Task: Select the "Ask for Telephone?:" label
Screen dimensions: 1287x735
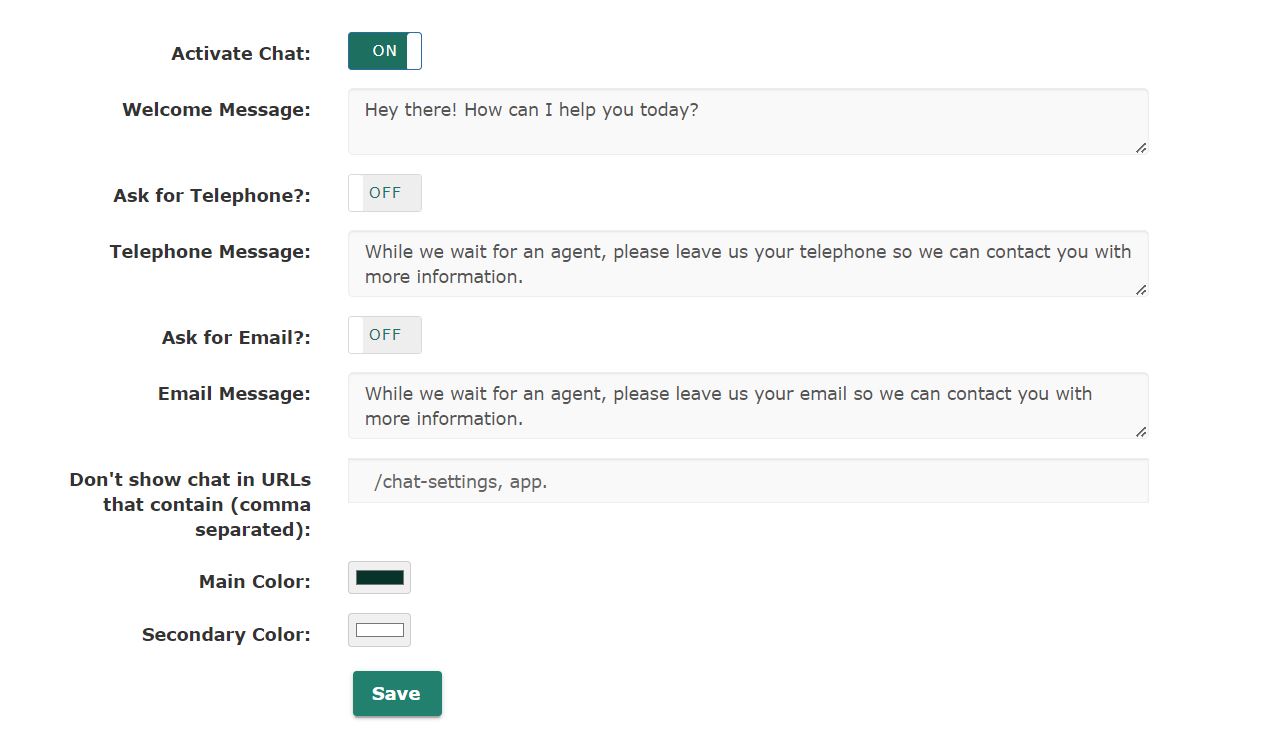Action: pyautogui.click(x=212, y=196)
